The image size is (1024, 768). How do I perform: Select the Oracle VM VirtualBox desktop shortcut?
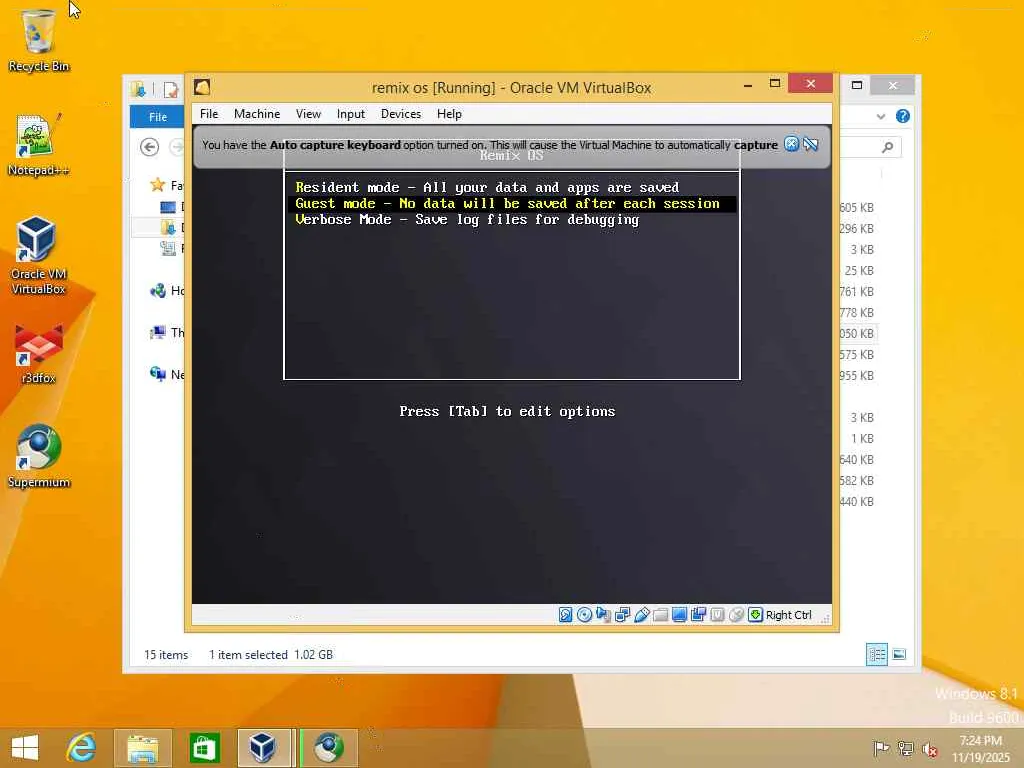coord(39,256)
